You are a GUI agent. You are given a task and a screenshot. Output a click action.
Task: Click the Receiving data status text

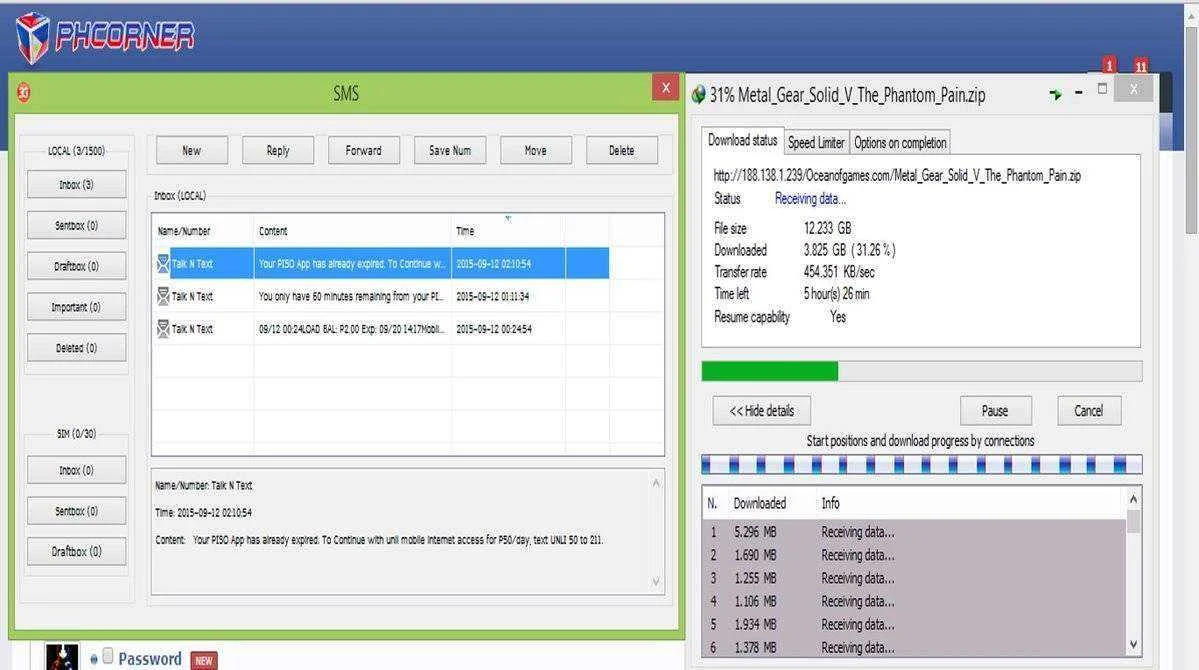(x=810, y=199)
